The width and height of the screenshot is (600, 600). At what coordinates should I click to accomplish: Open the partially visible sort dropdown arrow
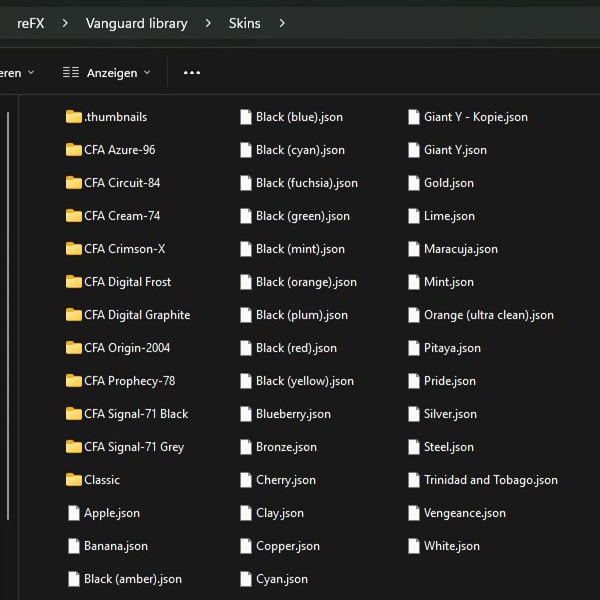[x=31, y=72]
